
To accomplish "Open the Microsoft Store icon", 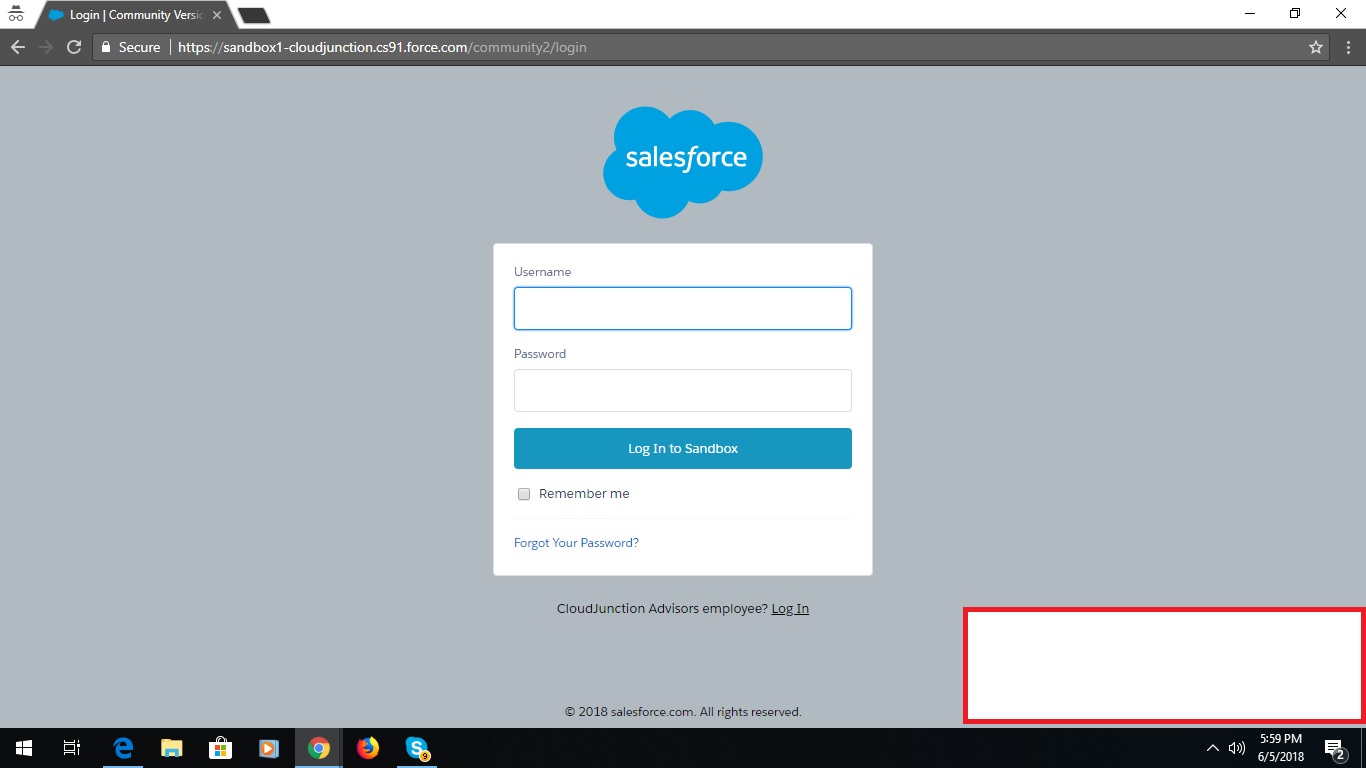I will tap(220, 747).
